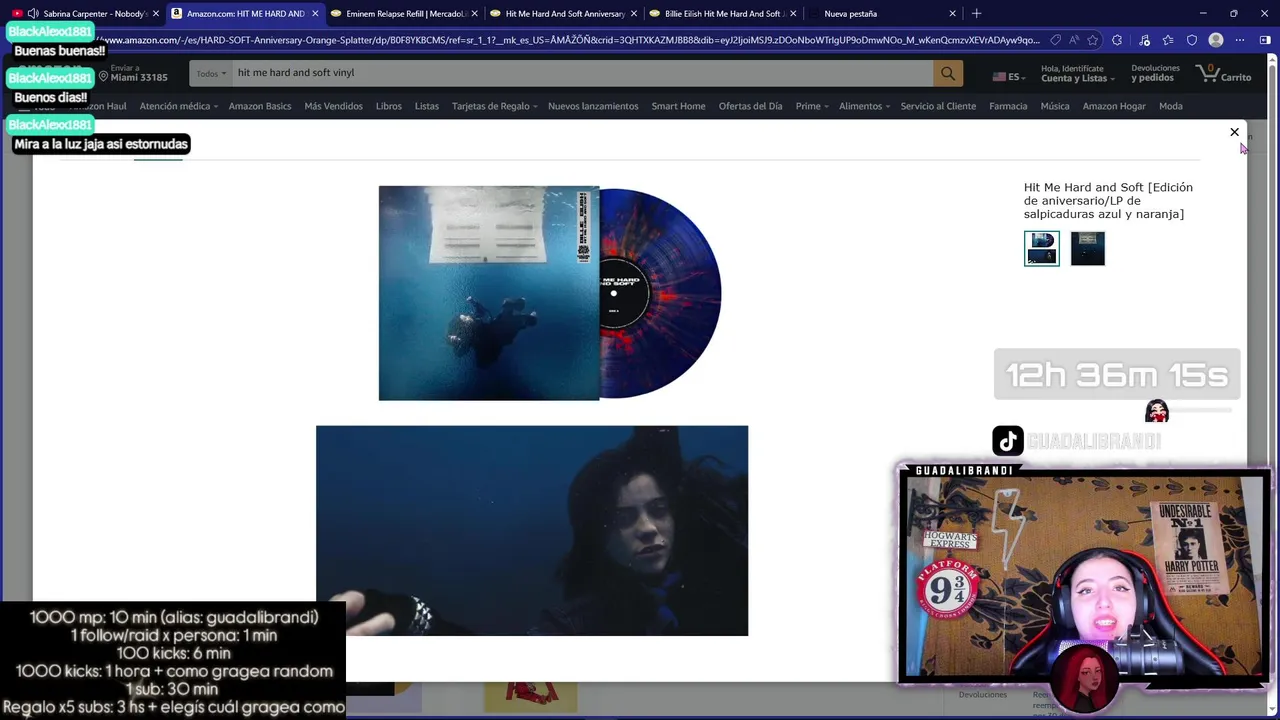The height and width of the screenshot is (720, 1280).
Task: Close the Hit Me Hard And Soft Anniversary tab
Action: tap(634, 14)
